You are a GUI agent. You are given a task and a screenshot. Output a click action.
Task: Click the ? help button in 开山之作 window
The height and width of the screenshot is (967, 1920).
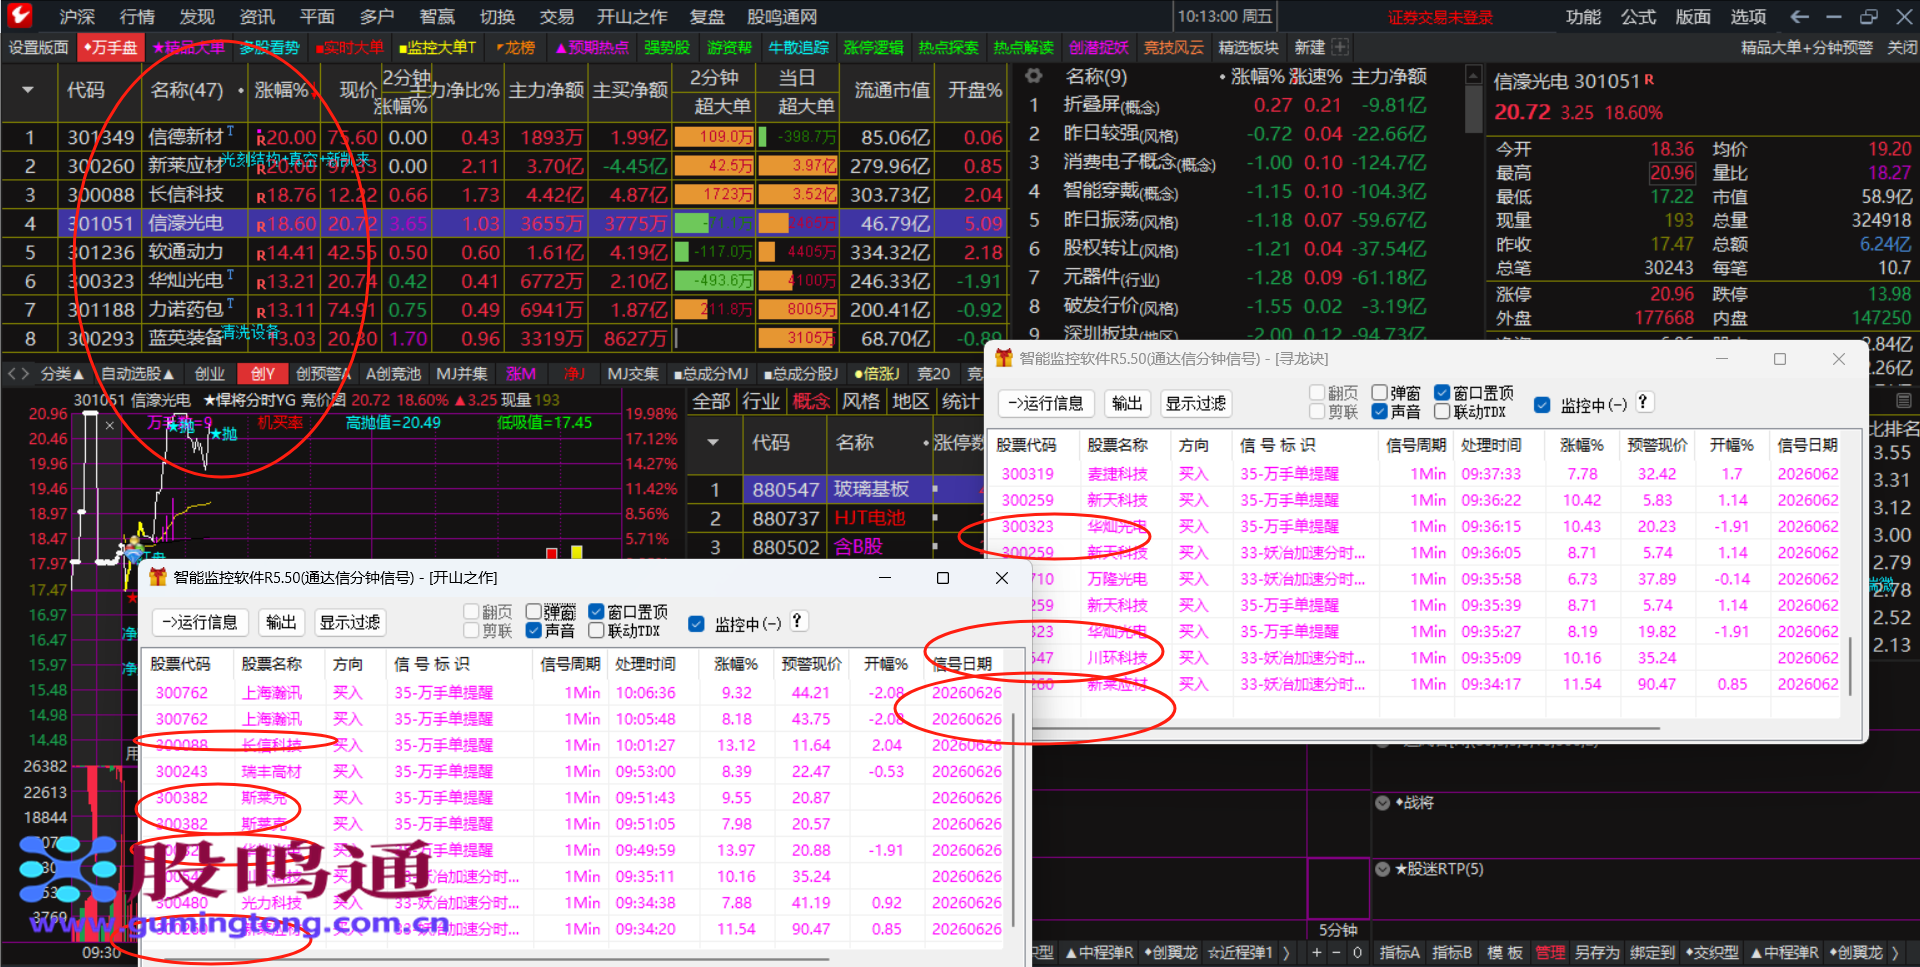[x=797, y=621]
